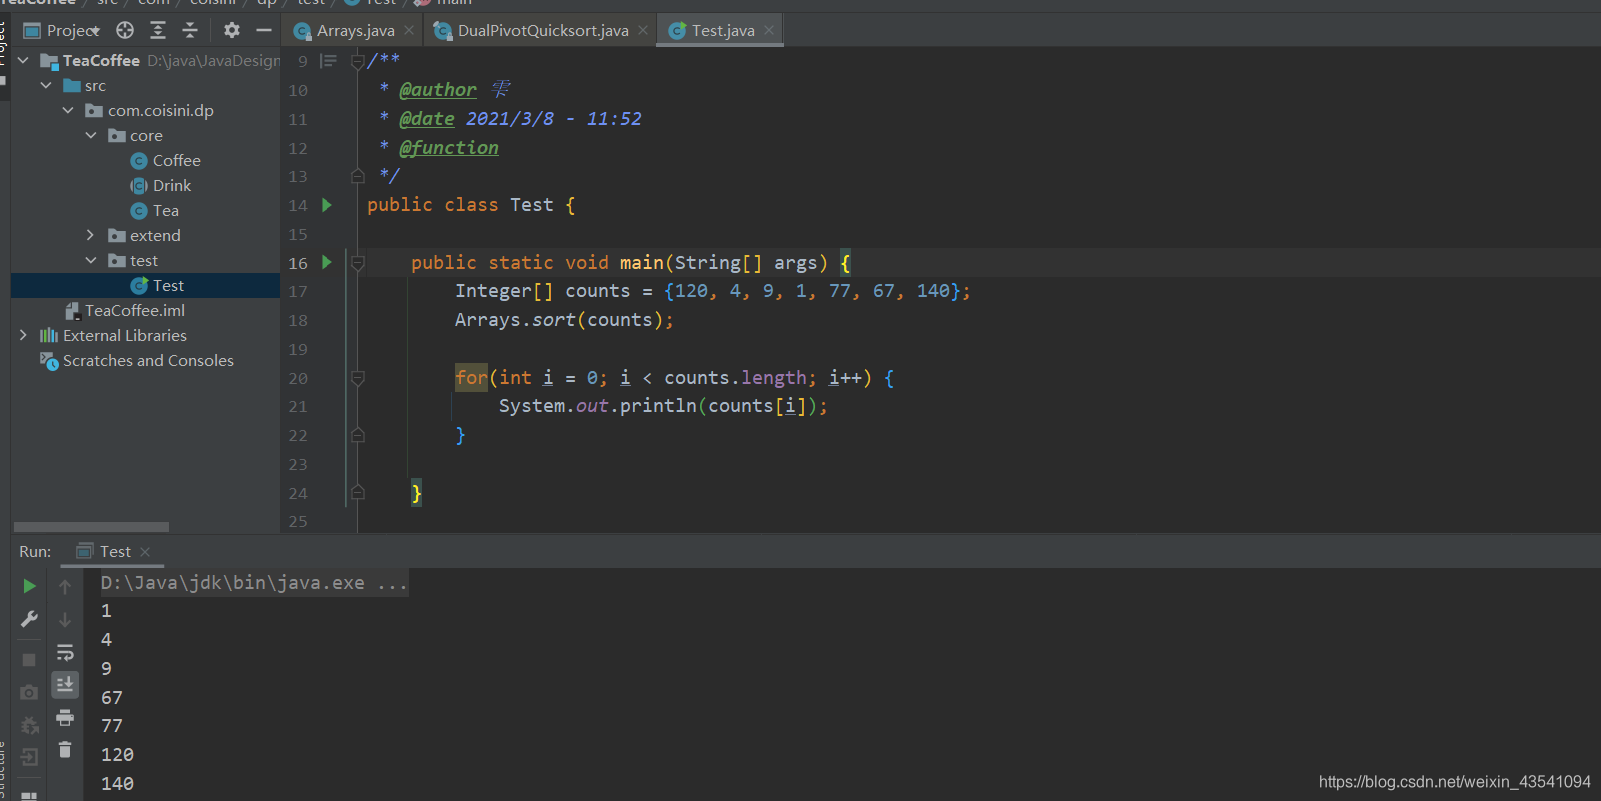Viewport: 1601px width, 801px height.
Task: Click console output value '140'
Action: 117,784
